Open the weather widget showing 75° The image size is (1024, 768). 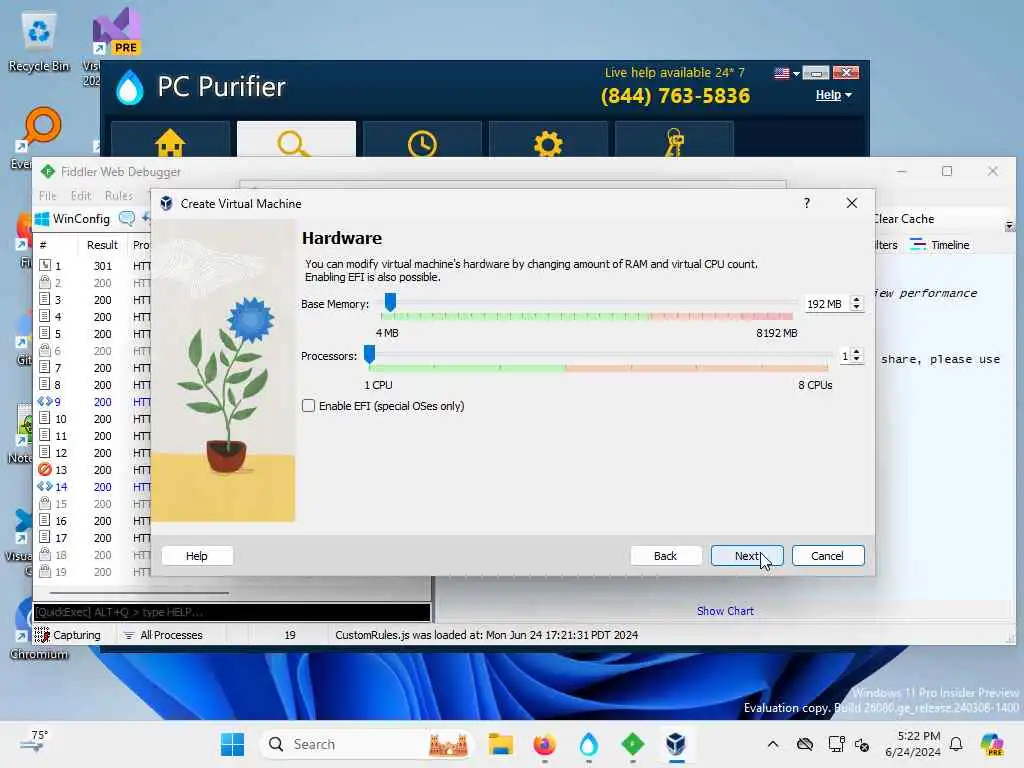[34, 742]
